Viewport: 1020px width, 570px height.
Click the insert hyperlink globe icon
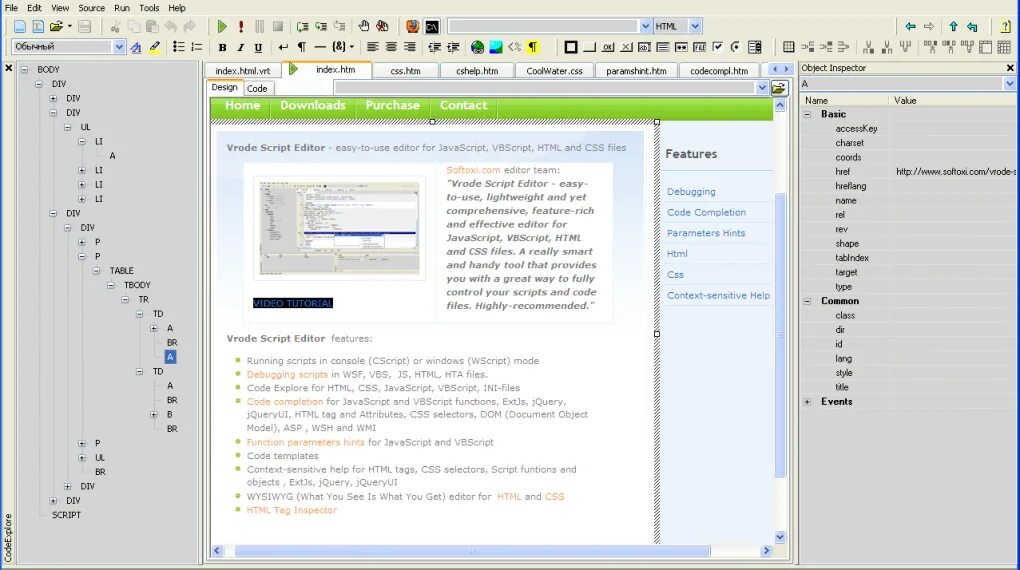[477, 47]
